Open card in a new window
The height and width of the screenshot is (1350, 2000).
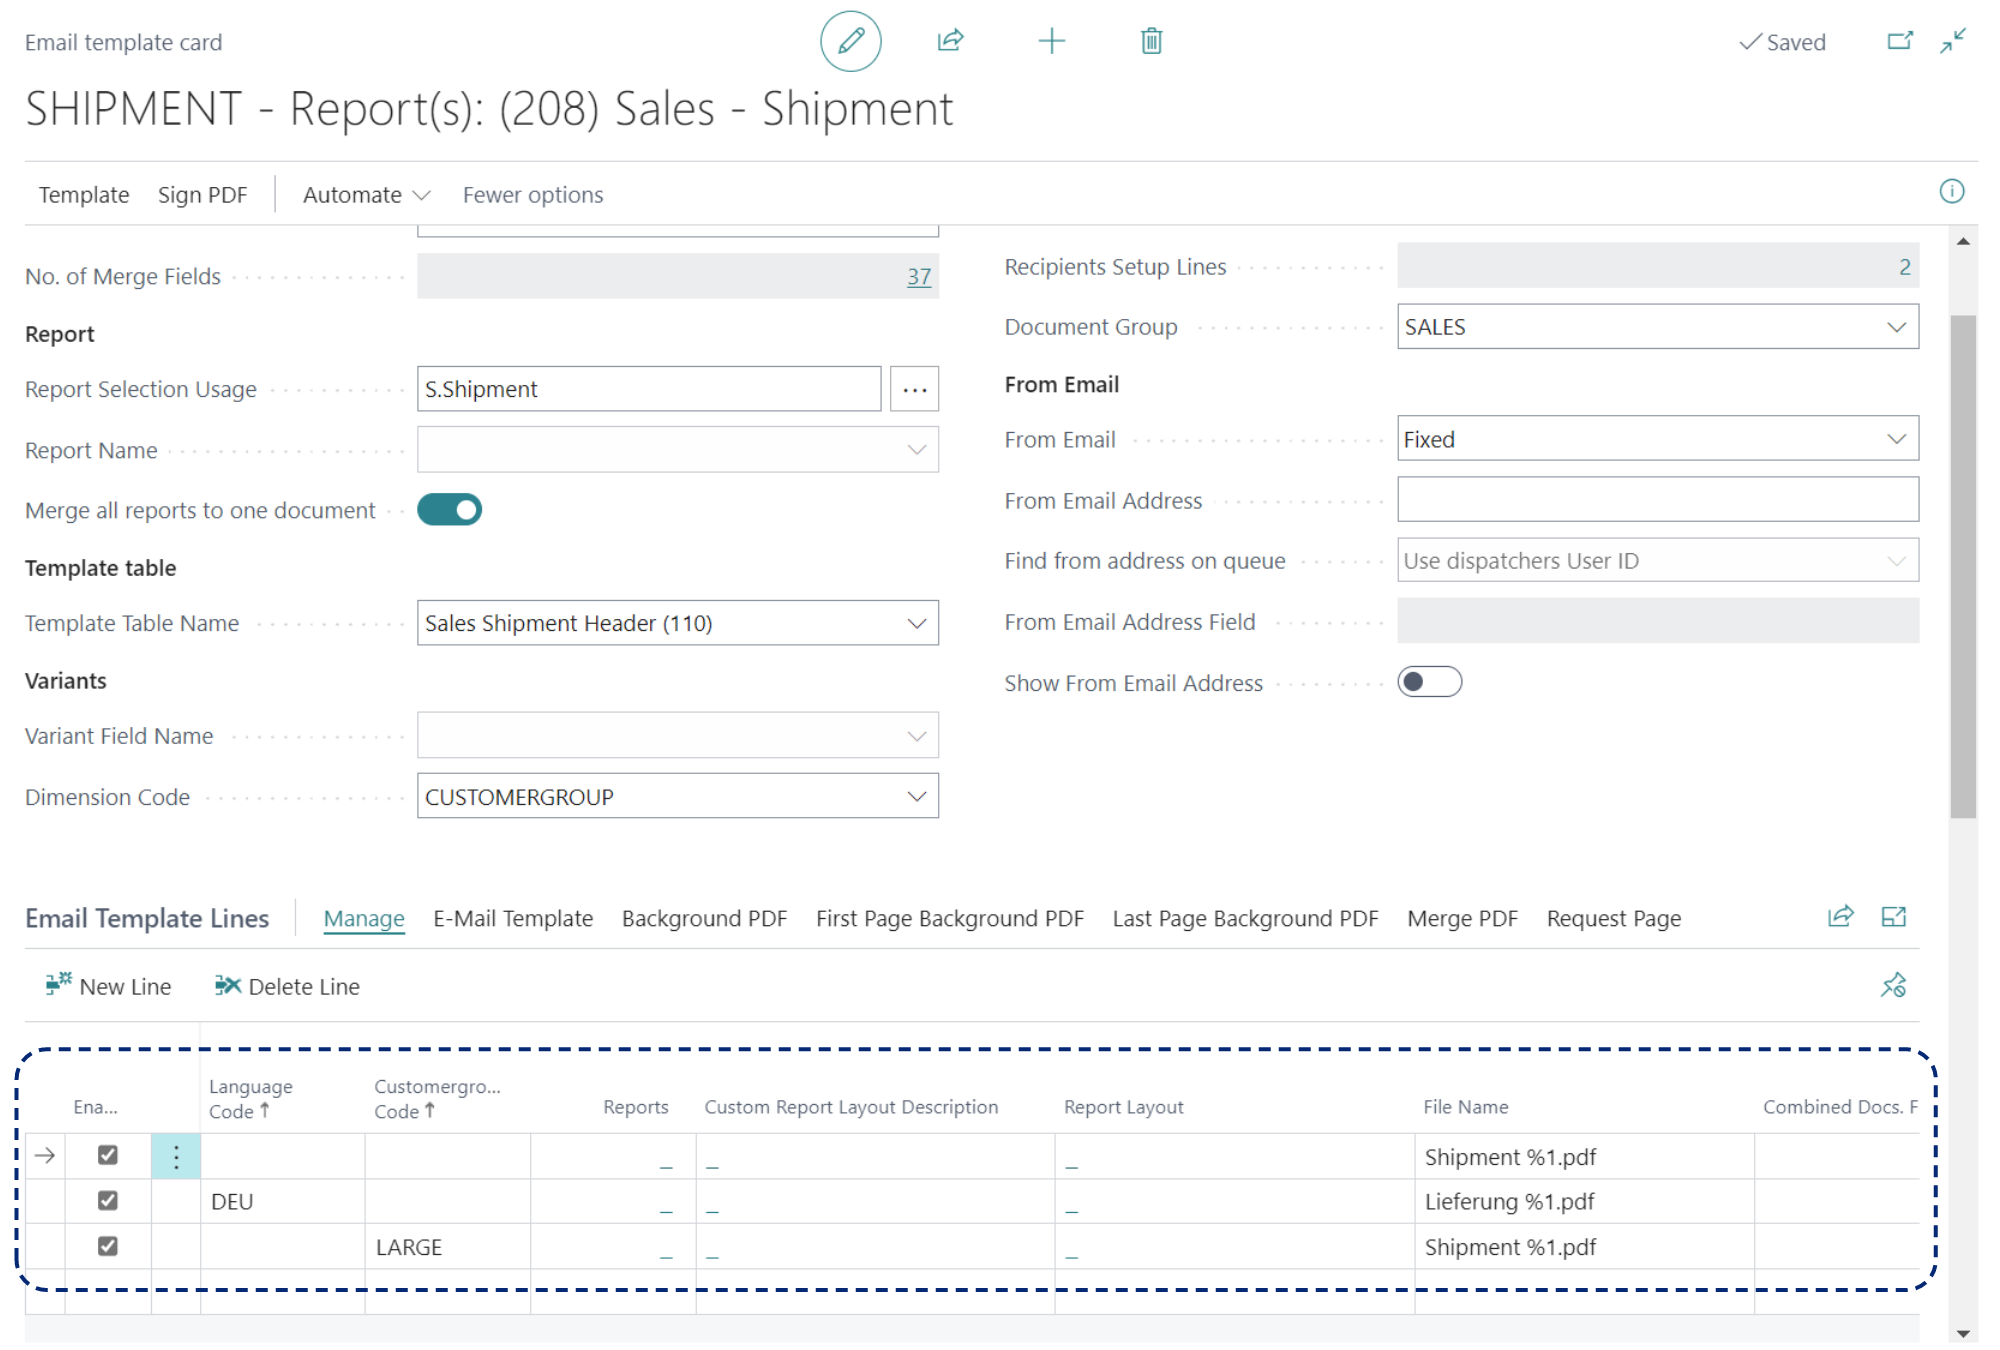pos(1899,41)
